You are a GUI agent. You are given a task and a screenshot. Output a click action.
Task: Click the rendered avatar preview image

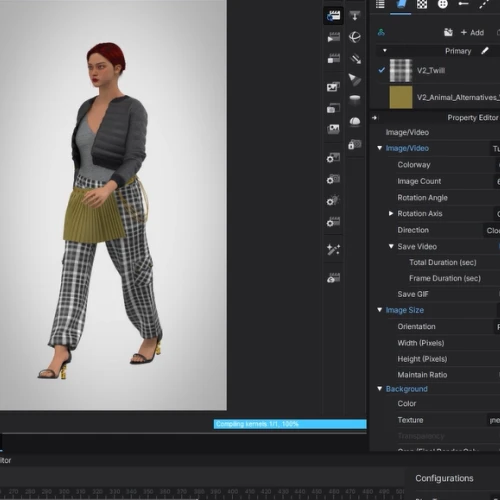click(113, 205)
